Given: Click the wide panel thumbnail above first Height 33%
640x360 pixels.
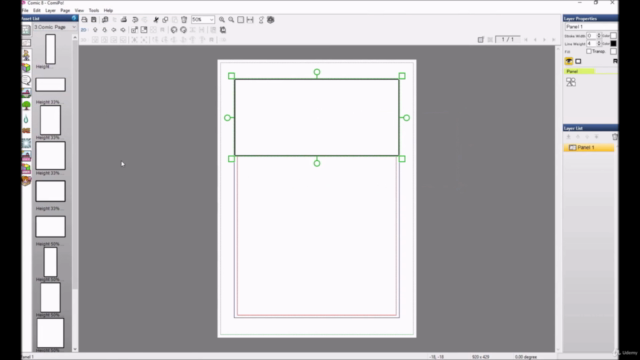Looking at the screenshot, I should pyautogui.click(x=50, y=84).
